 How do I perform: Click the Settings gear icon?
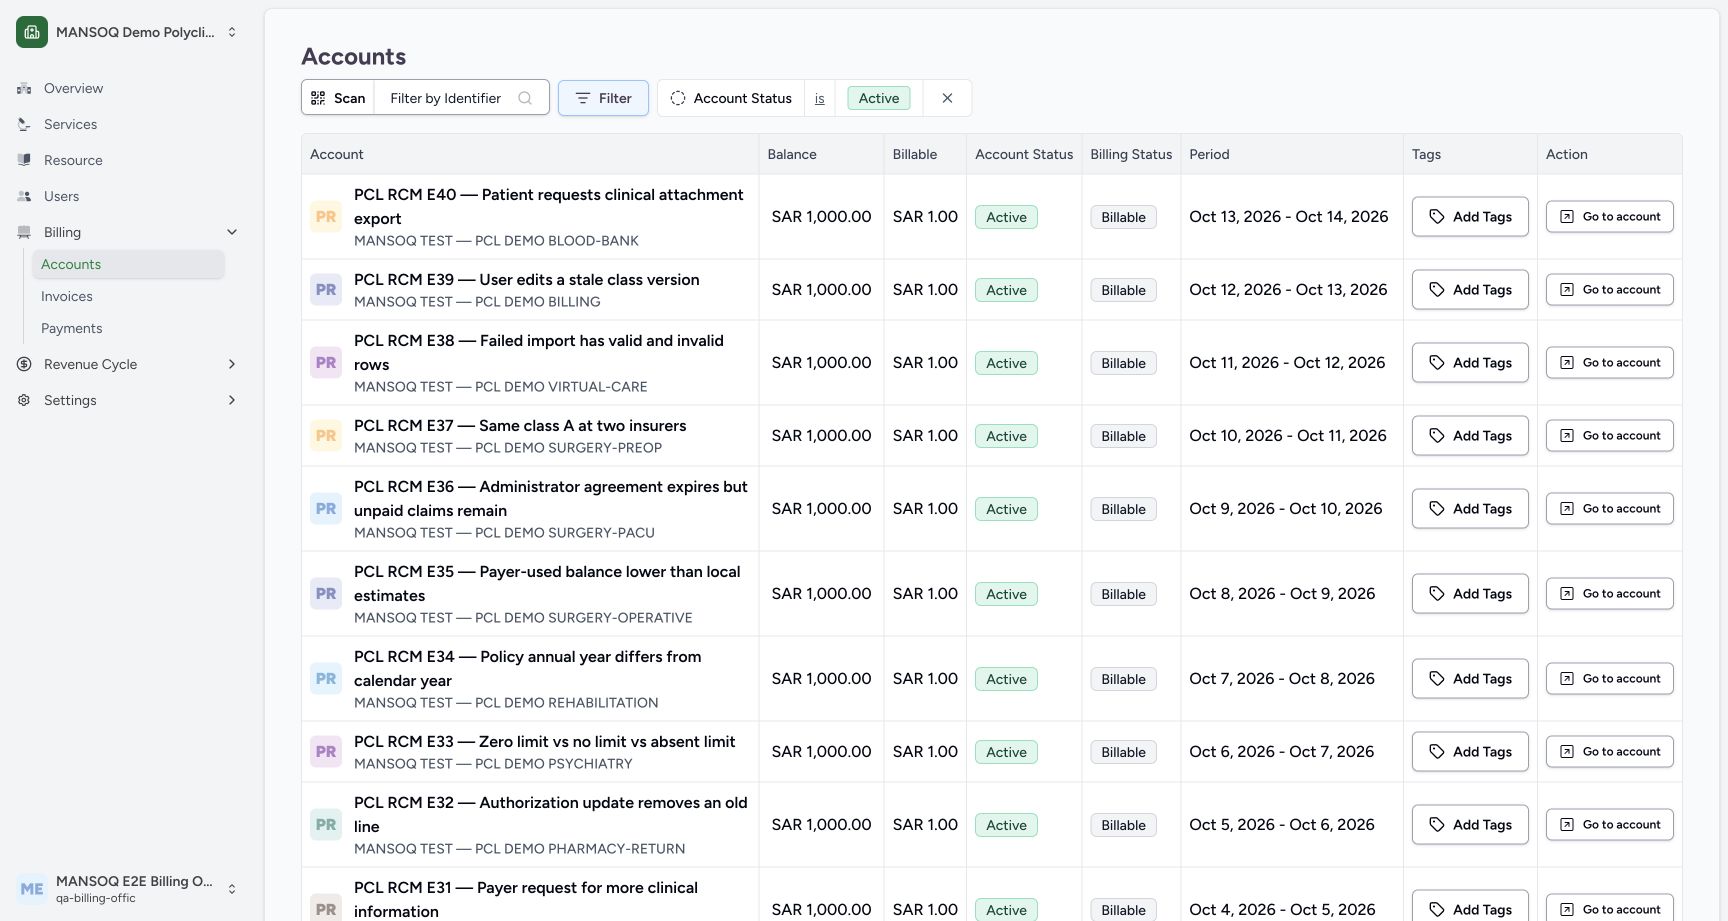pos(24,400)
